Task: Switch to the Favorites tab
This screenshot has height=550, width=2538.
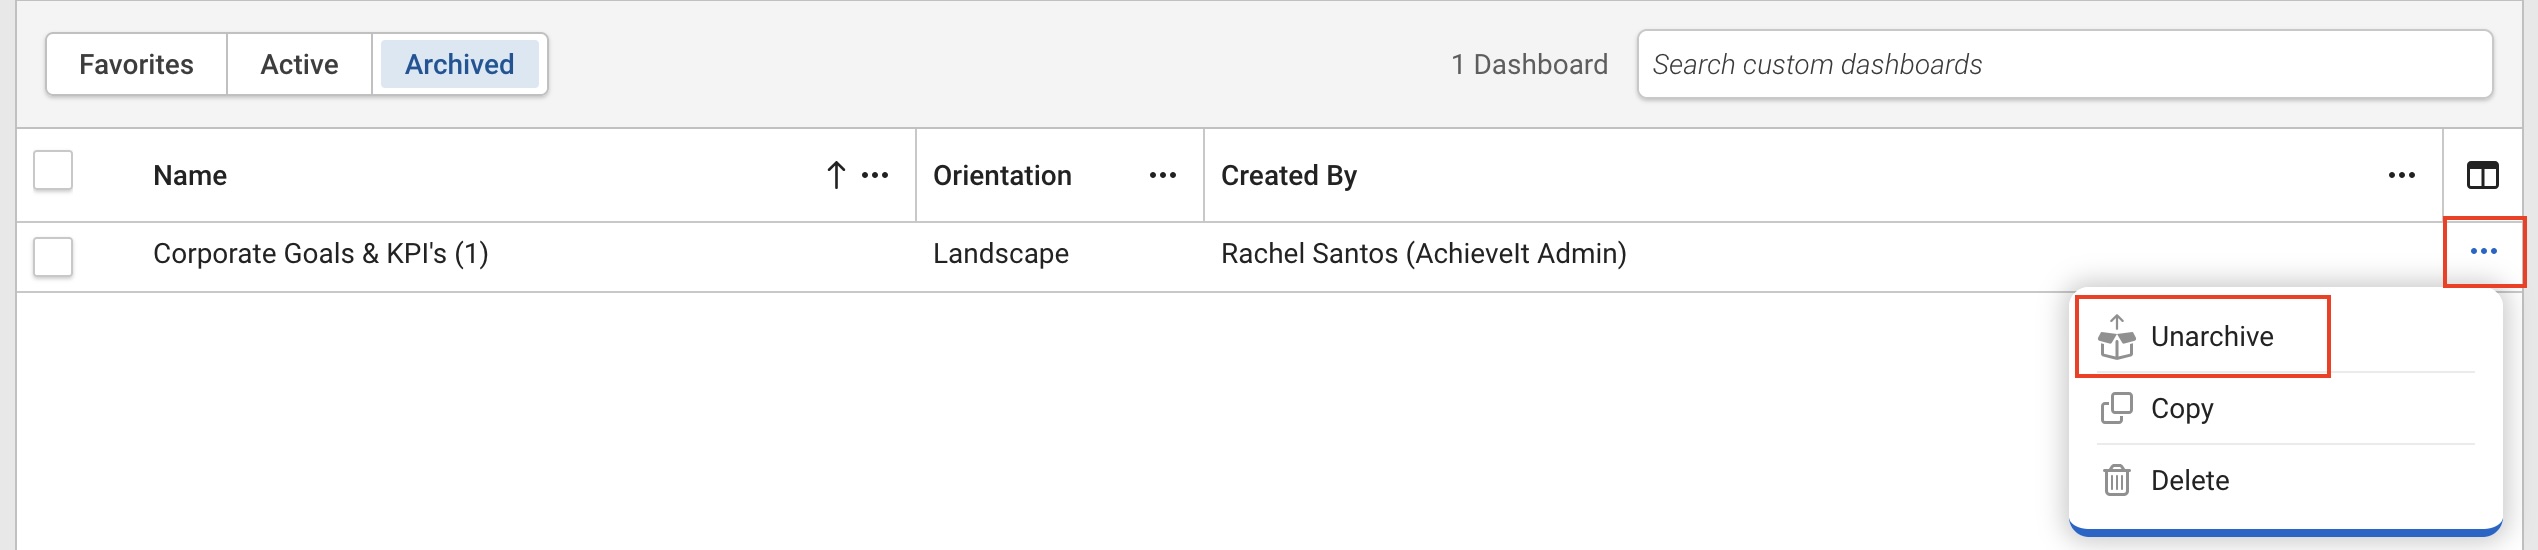Action: (137, 64)
